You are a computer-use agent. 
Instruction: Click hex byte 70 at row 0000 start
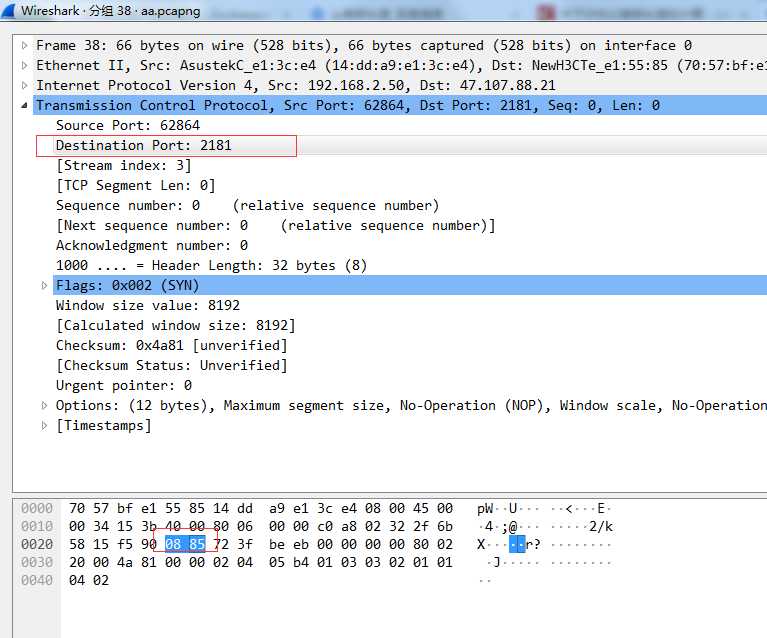tap(77, 508)
